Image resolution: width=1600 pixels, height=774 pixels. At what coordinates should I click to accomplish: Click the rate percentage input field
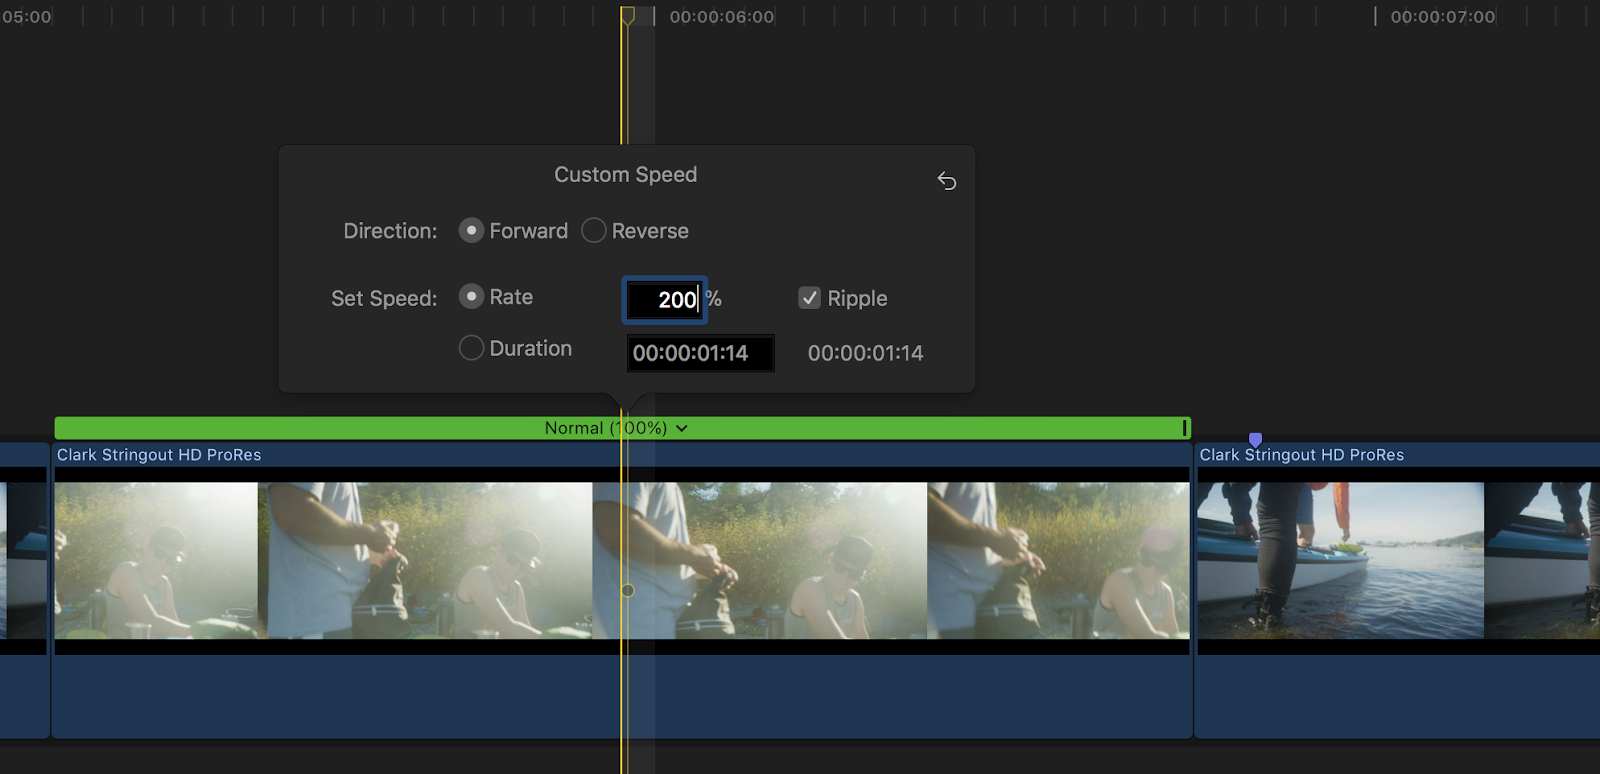point(664,300)
